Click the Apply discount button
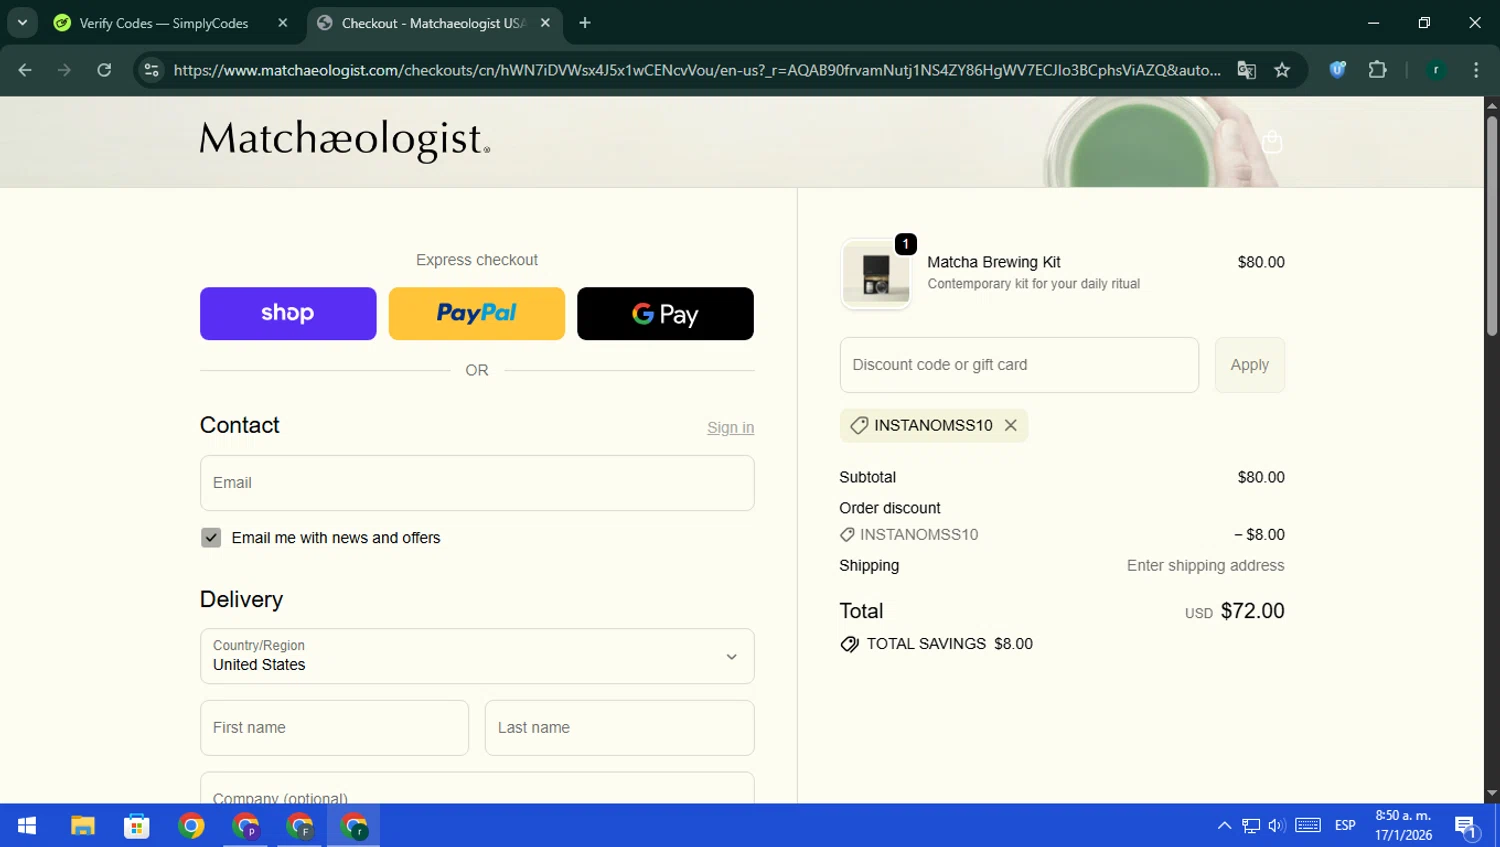This screenshot has width=1500, height=847. [x=1250, y=365]
